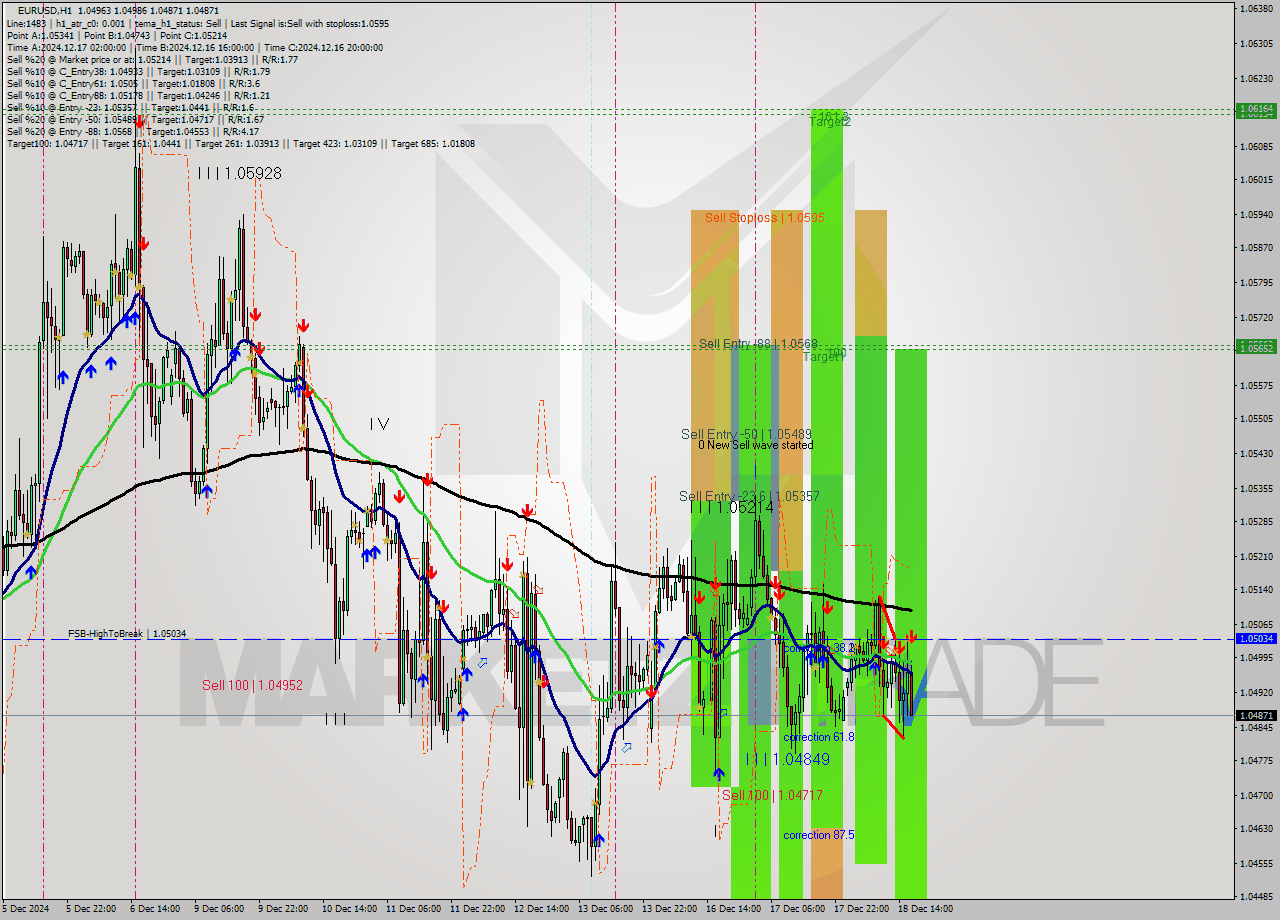Image resolution: width=1280 pixels, height=920 pixels.
Task: Click 1.05505 on the price axis
Action: pyautogui.click(x=1256, y=419)
